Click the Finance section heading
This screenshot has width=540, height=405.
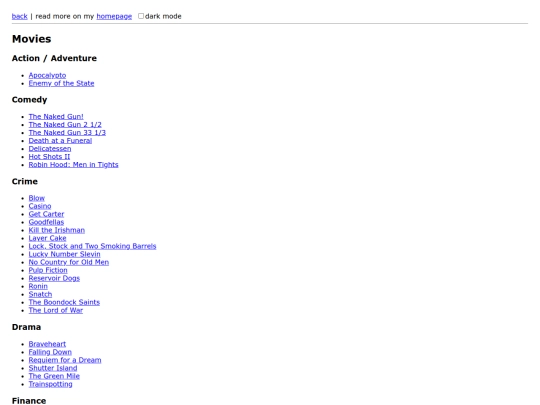29,401
